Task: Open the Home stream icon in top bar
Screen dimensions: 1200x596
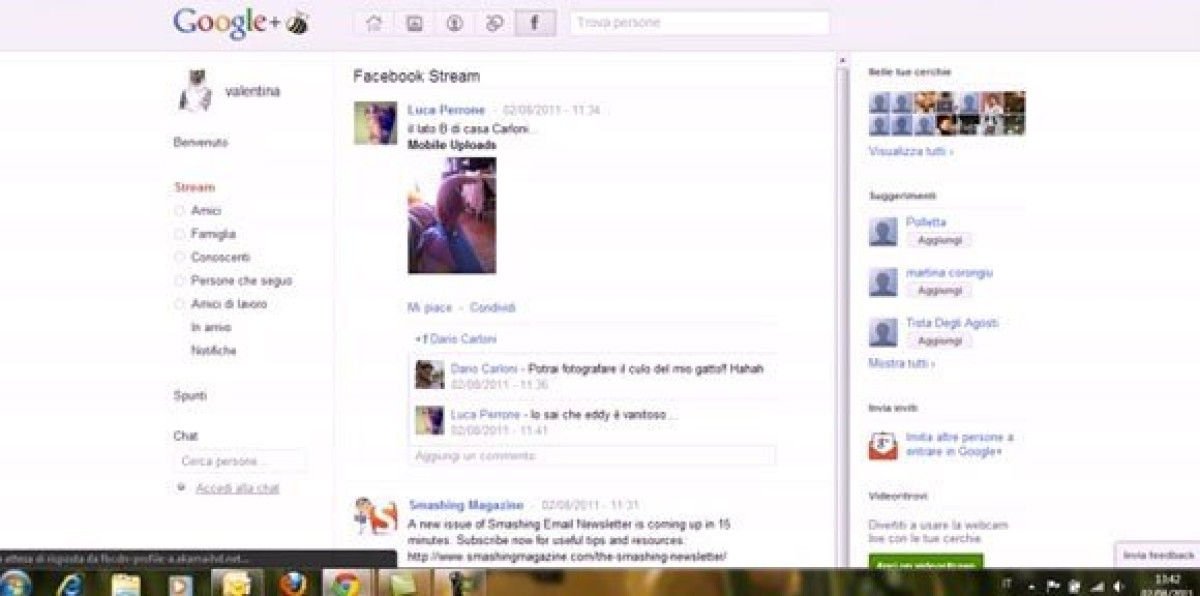Action: coord(374,23)
